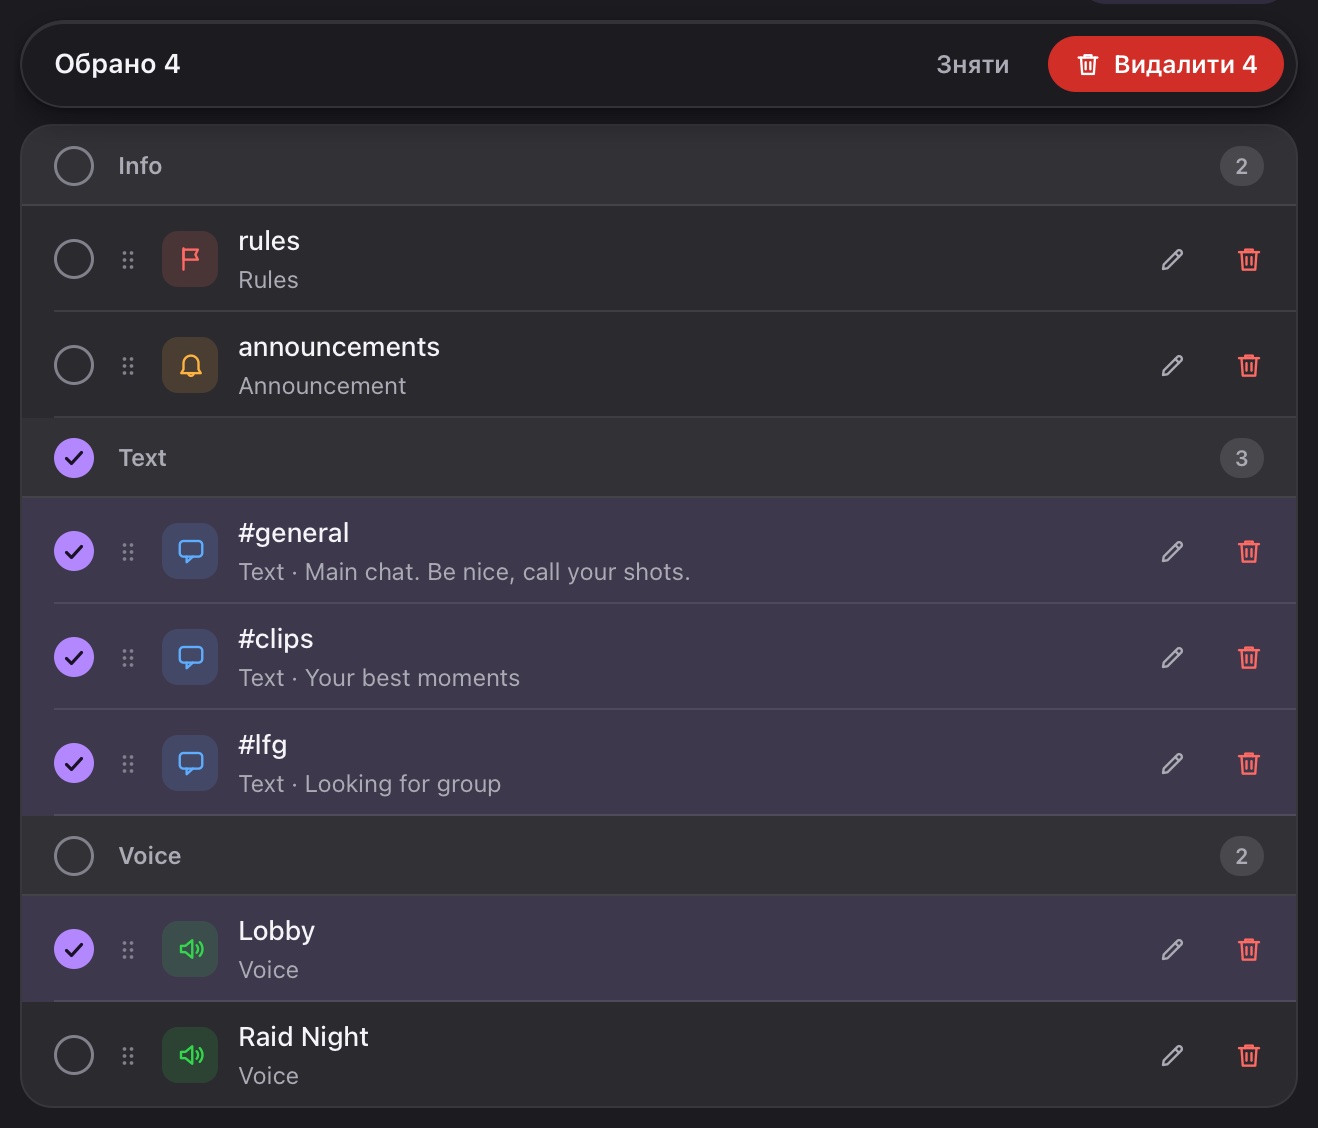
Task: Click the red Видалити 4 button
Action: click(1166, 64)
